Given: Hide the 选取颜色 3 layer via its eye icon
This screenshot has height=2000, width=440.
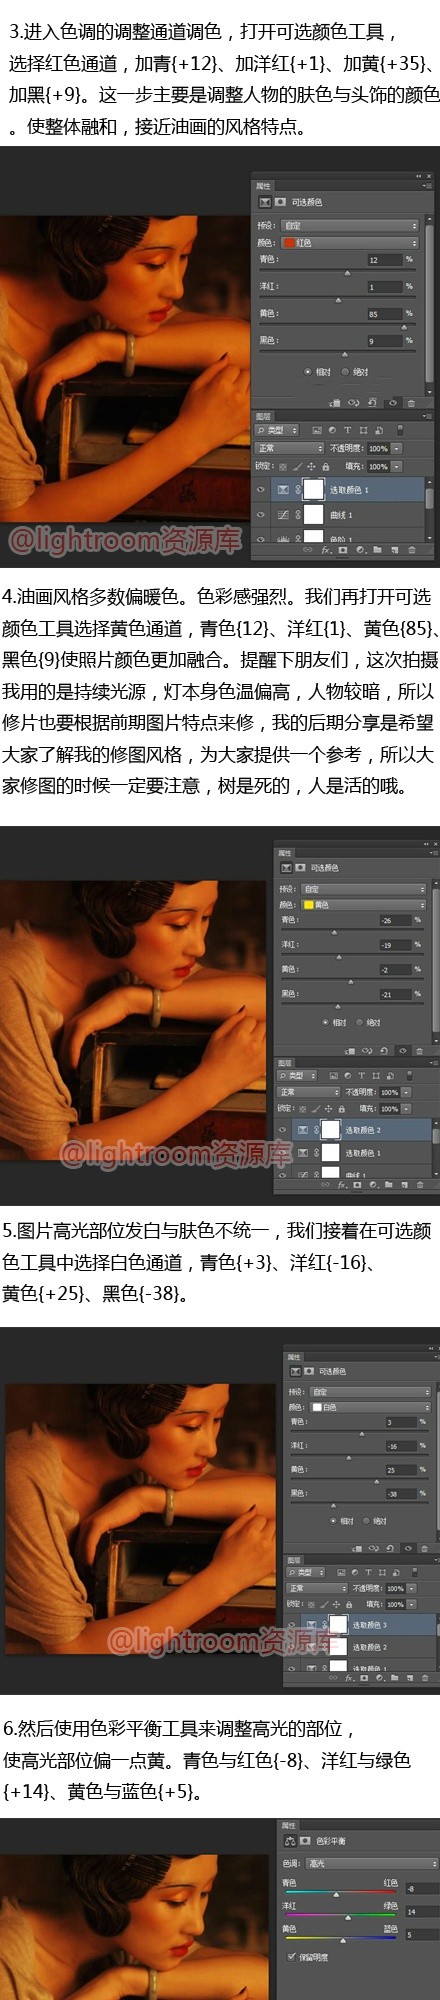Looking at the screenshot, I should click(x=292, y=1625).
